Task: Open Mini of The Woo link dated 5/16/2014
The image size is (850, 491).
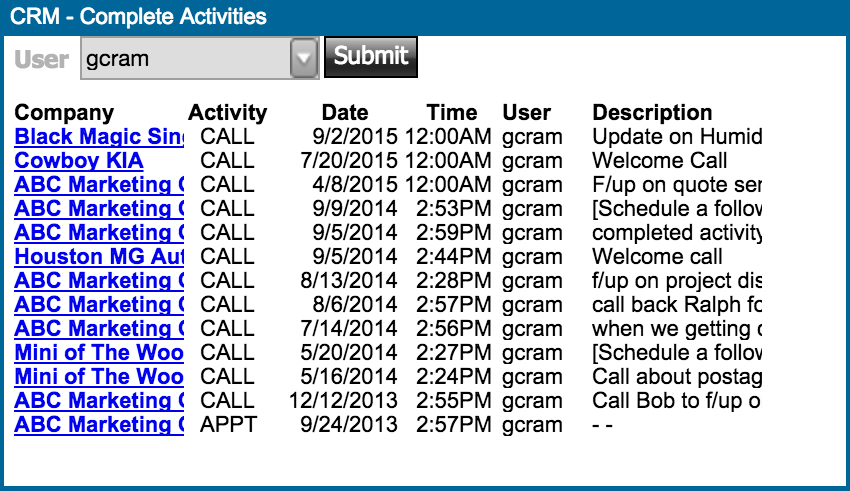Action: tap(99, 377)
